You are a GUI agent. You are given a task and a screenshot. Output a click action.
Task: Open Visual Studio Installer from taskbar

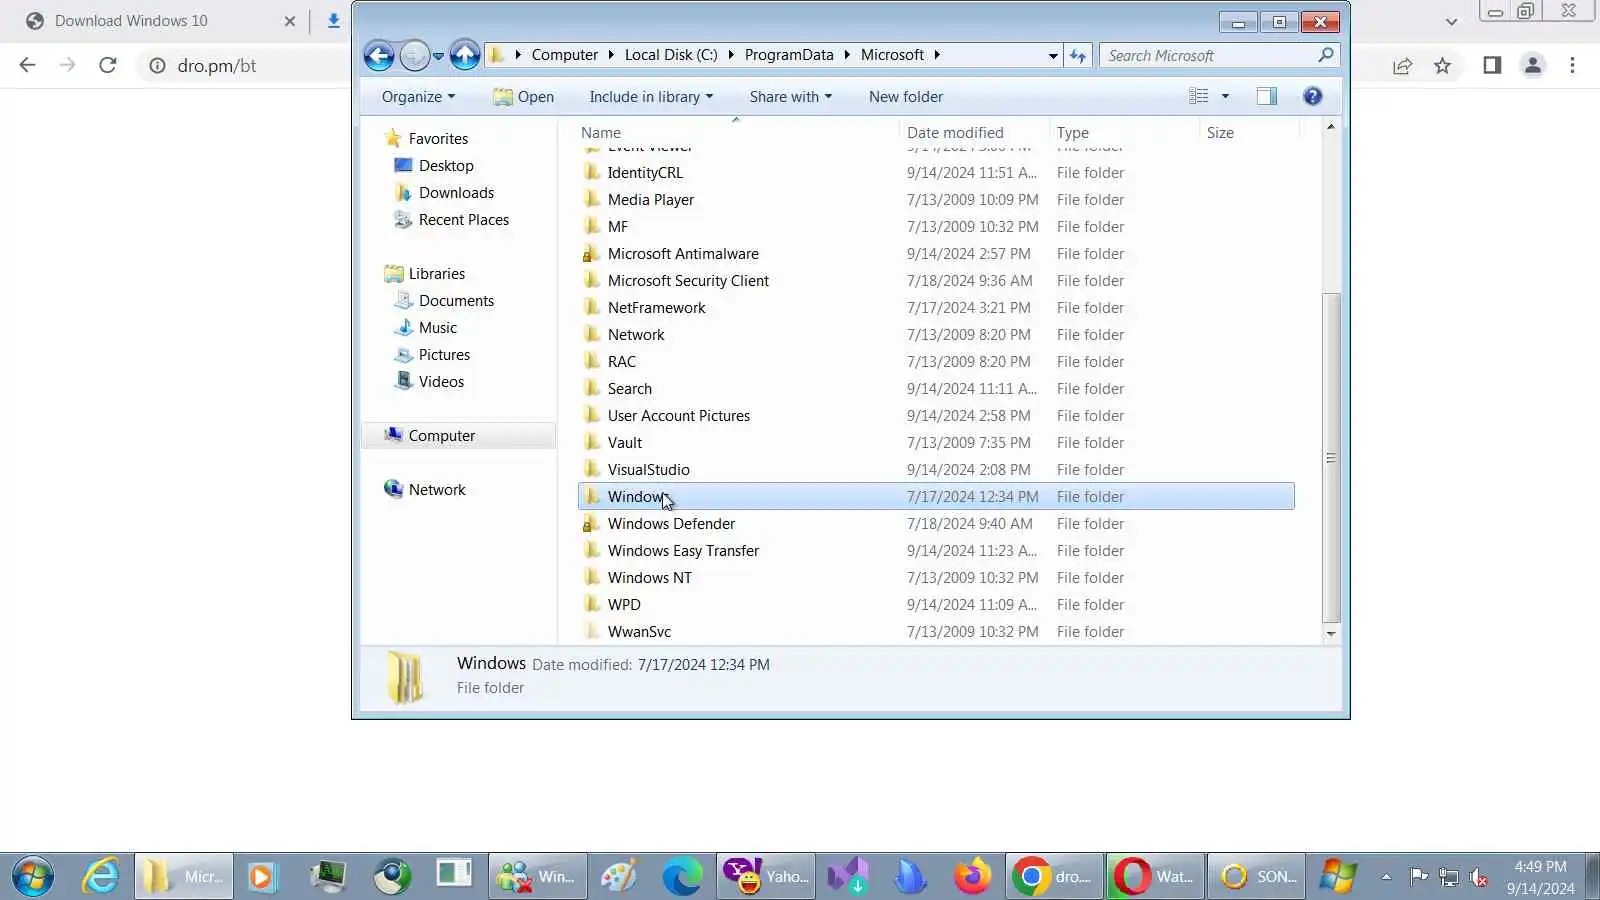coord(848,877)
